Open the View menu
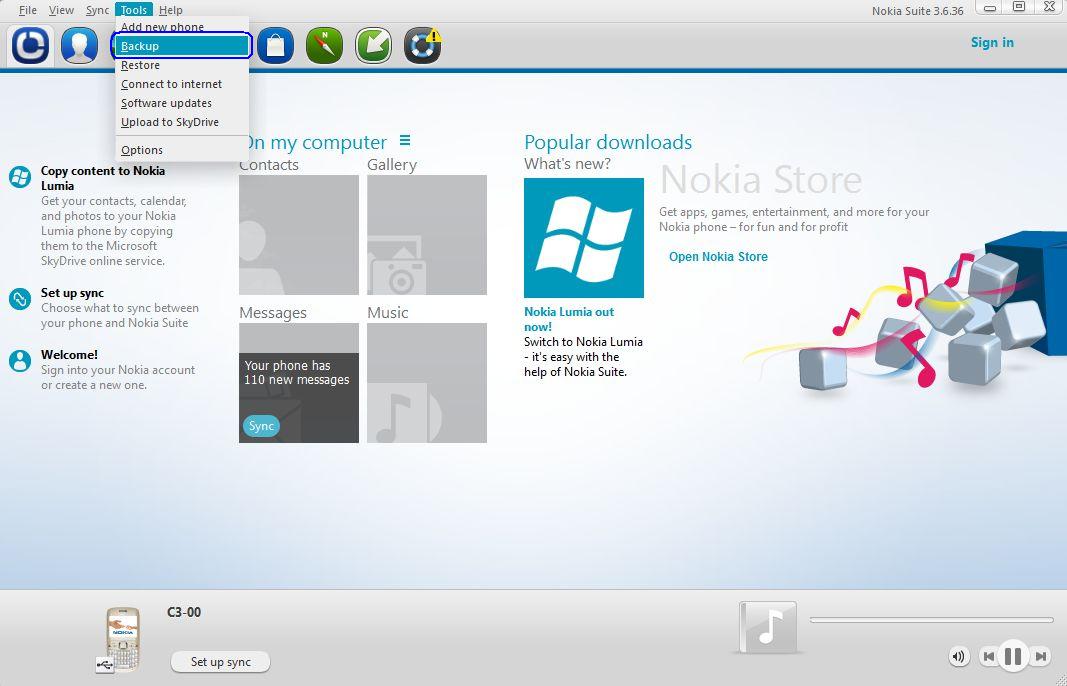Image resolution: width=1067 pixels, height=686 pixels. [61, 10]
